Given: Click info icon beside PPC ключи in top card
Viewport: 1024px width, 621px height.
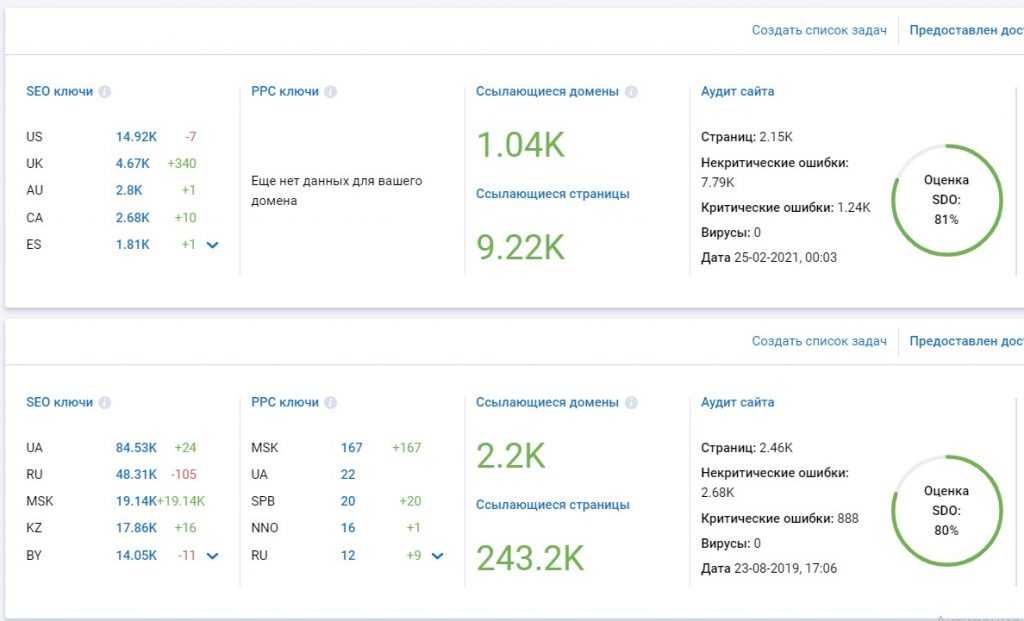Looking at the screenshot, I should (331, 92).
